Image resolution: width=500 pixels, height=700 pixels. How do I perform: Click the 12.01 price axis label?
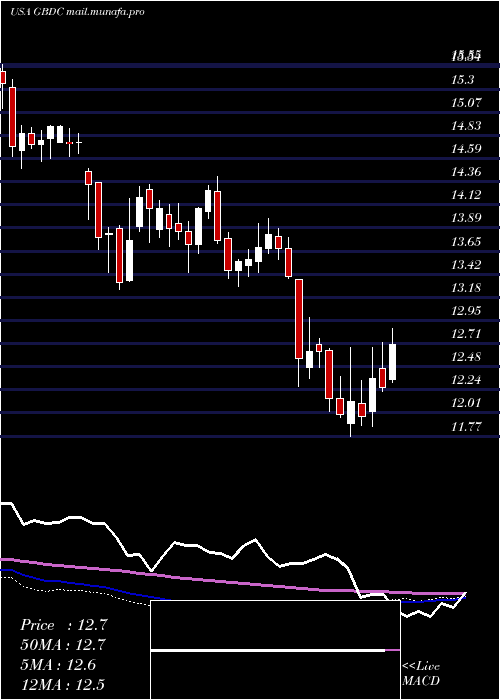point(467,404)
